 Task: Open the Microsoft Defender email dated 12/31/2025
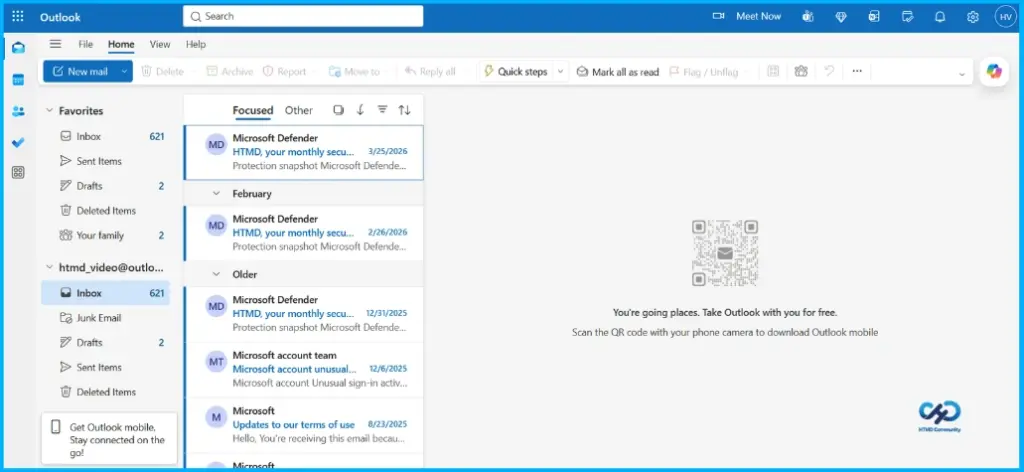pos(304,314)
